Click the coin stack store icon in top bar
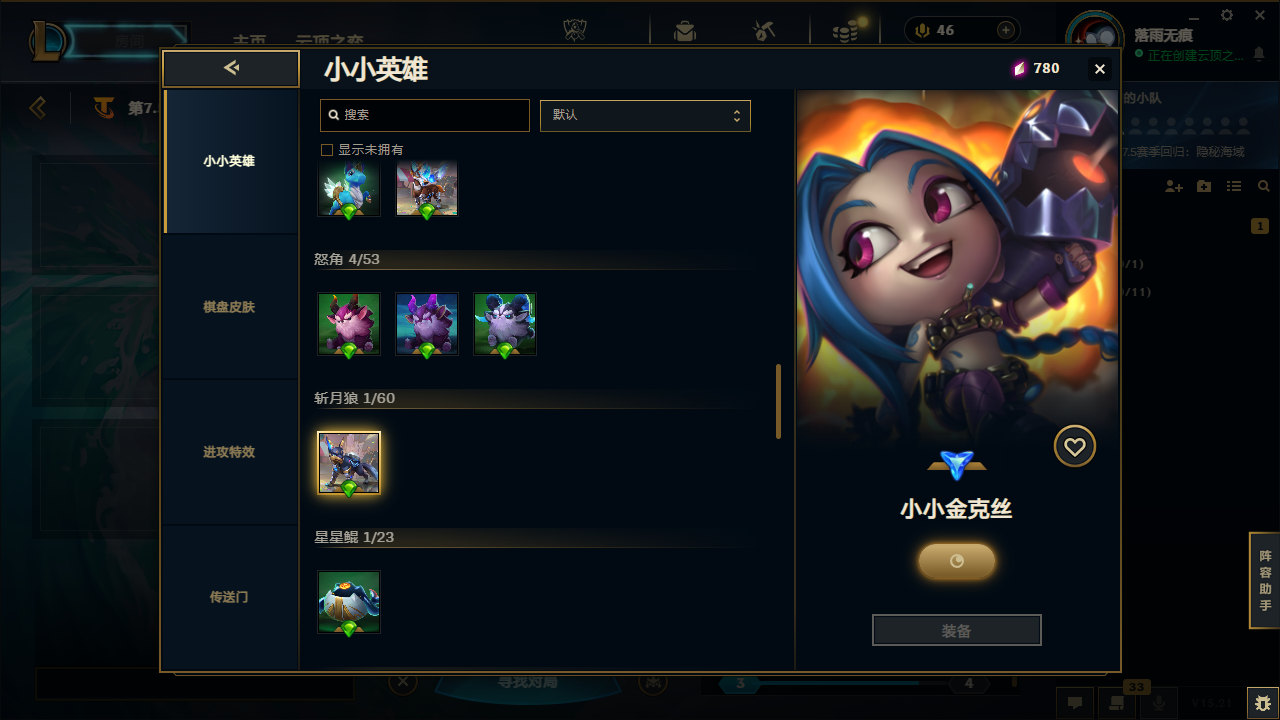This screenshot has height=720, width=1280. (x=846, y=31)
